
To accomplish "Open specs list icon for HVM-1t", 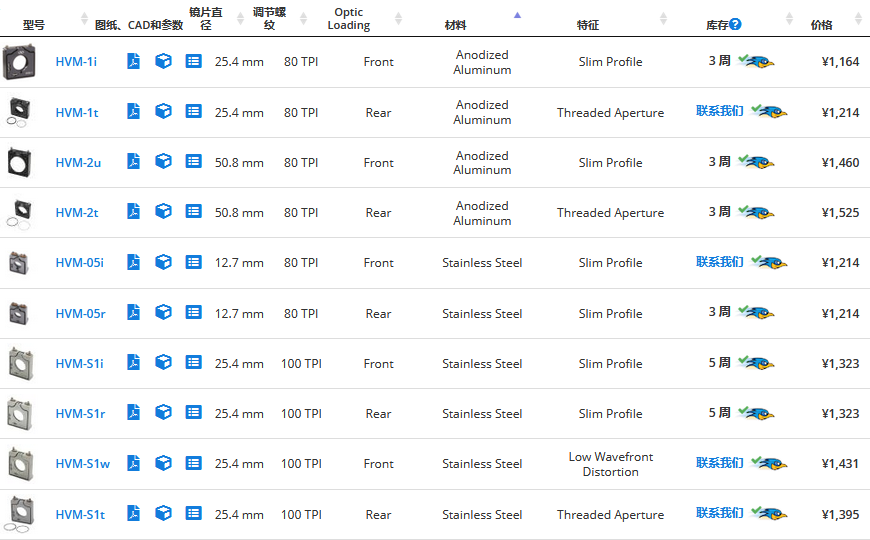I will [193, 112].
